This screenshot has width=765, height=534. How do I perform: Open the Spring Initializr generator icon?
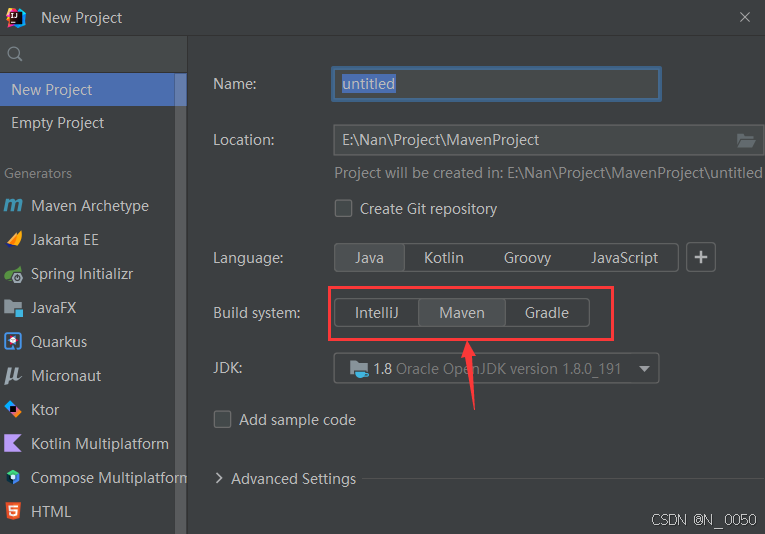point(14,274)
